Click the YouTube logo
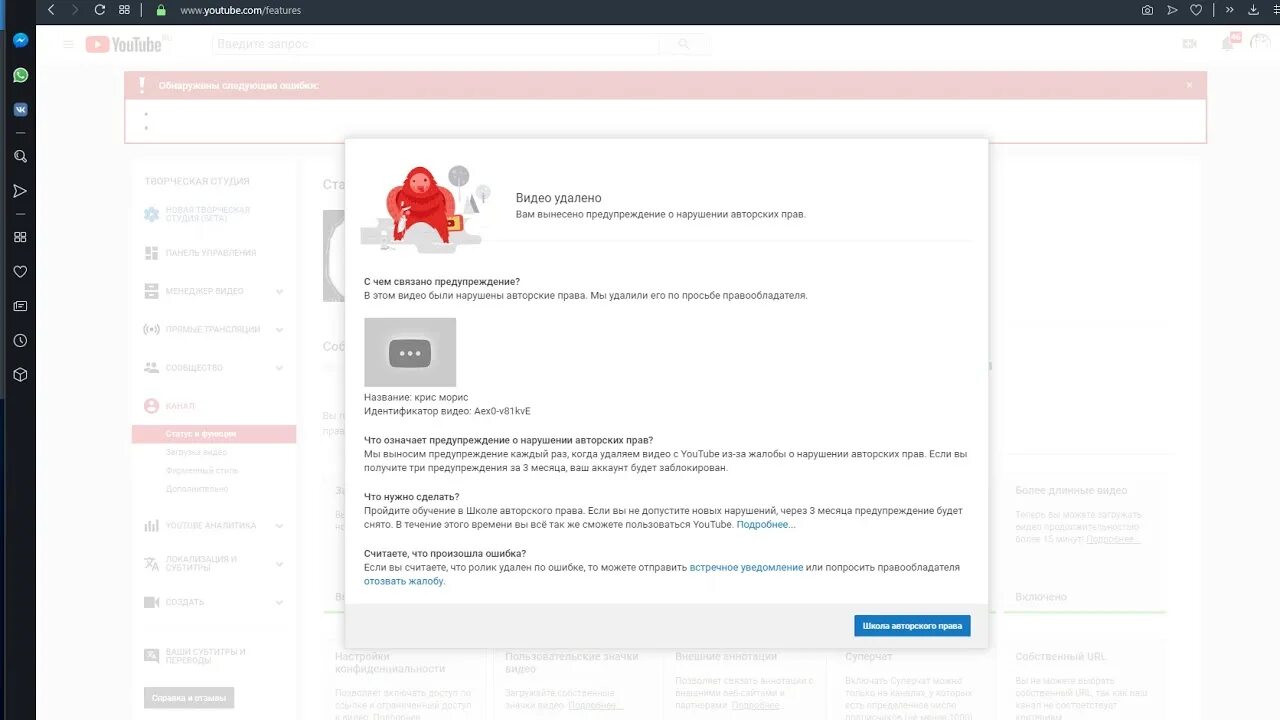Screen dimensions: 1280x720 click(x=124, y=44)
